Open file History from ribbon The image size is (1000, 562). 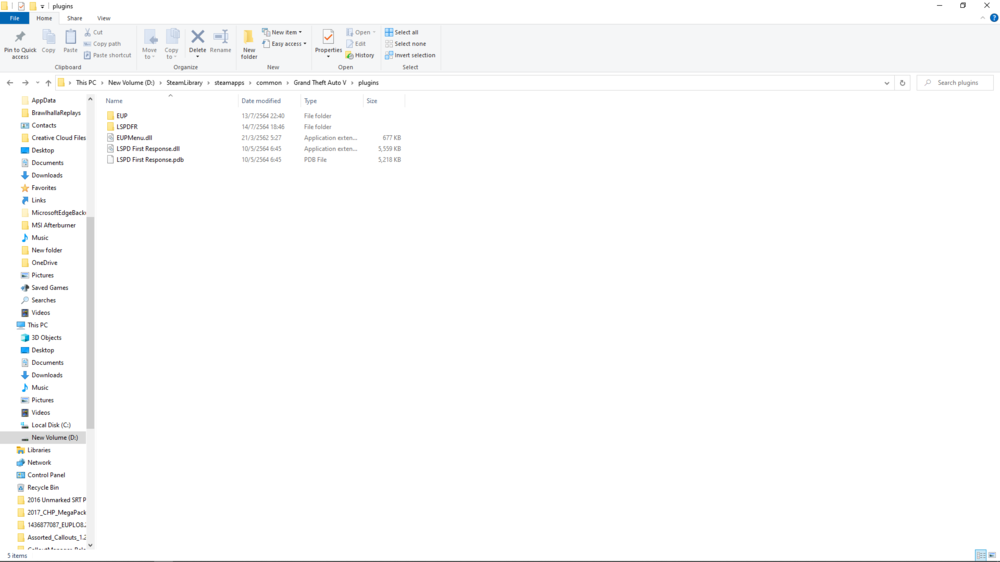click(360, 55)
